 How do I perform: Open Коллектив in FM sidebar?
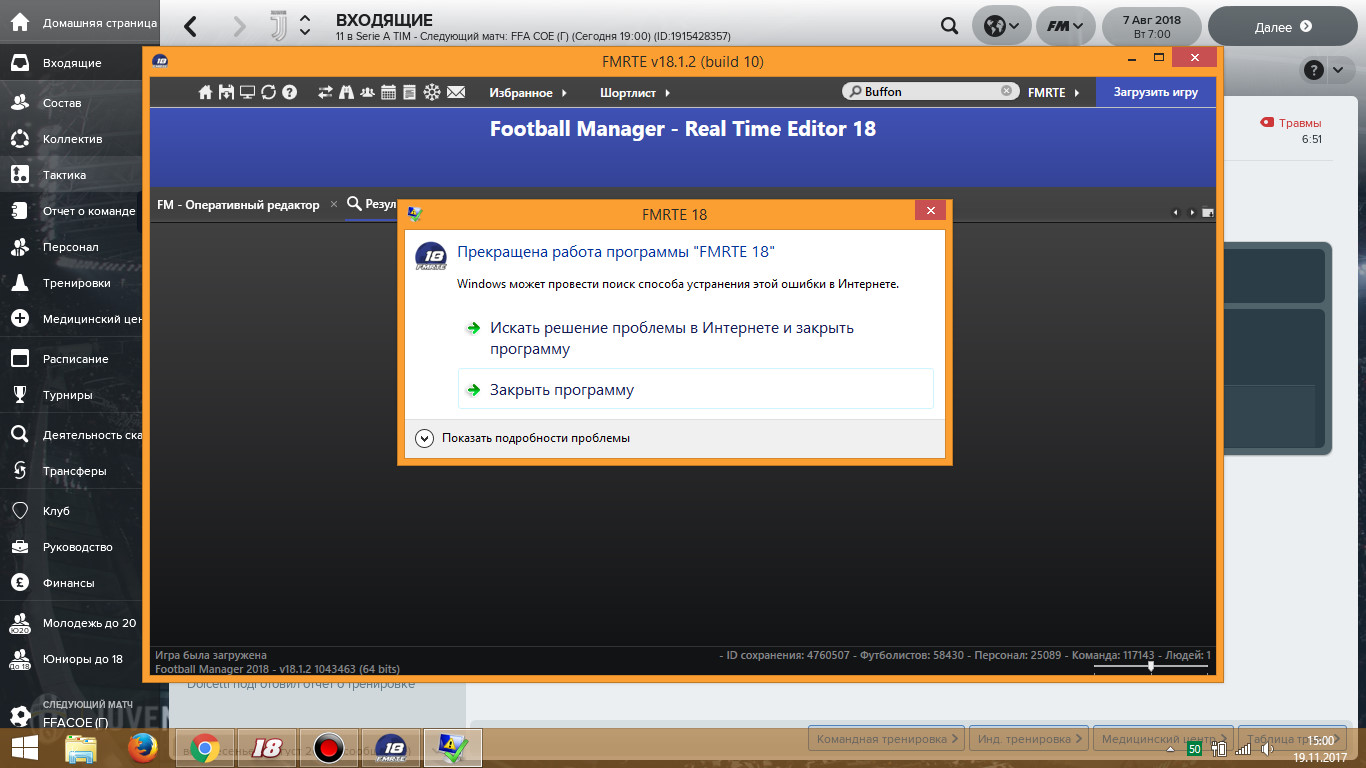coord(71,139)
